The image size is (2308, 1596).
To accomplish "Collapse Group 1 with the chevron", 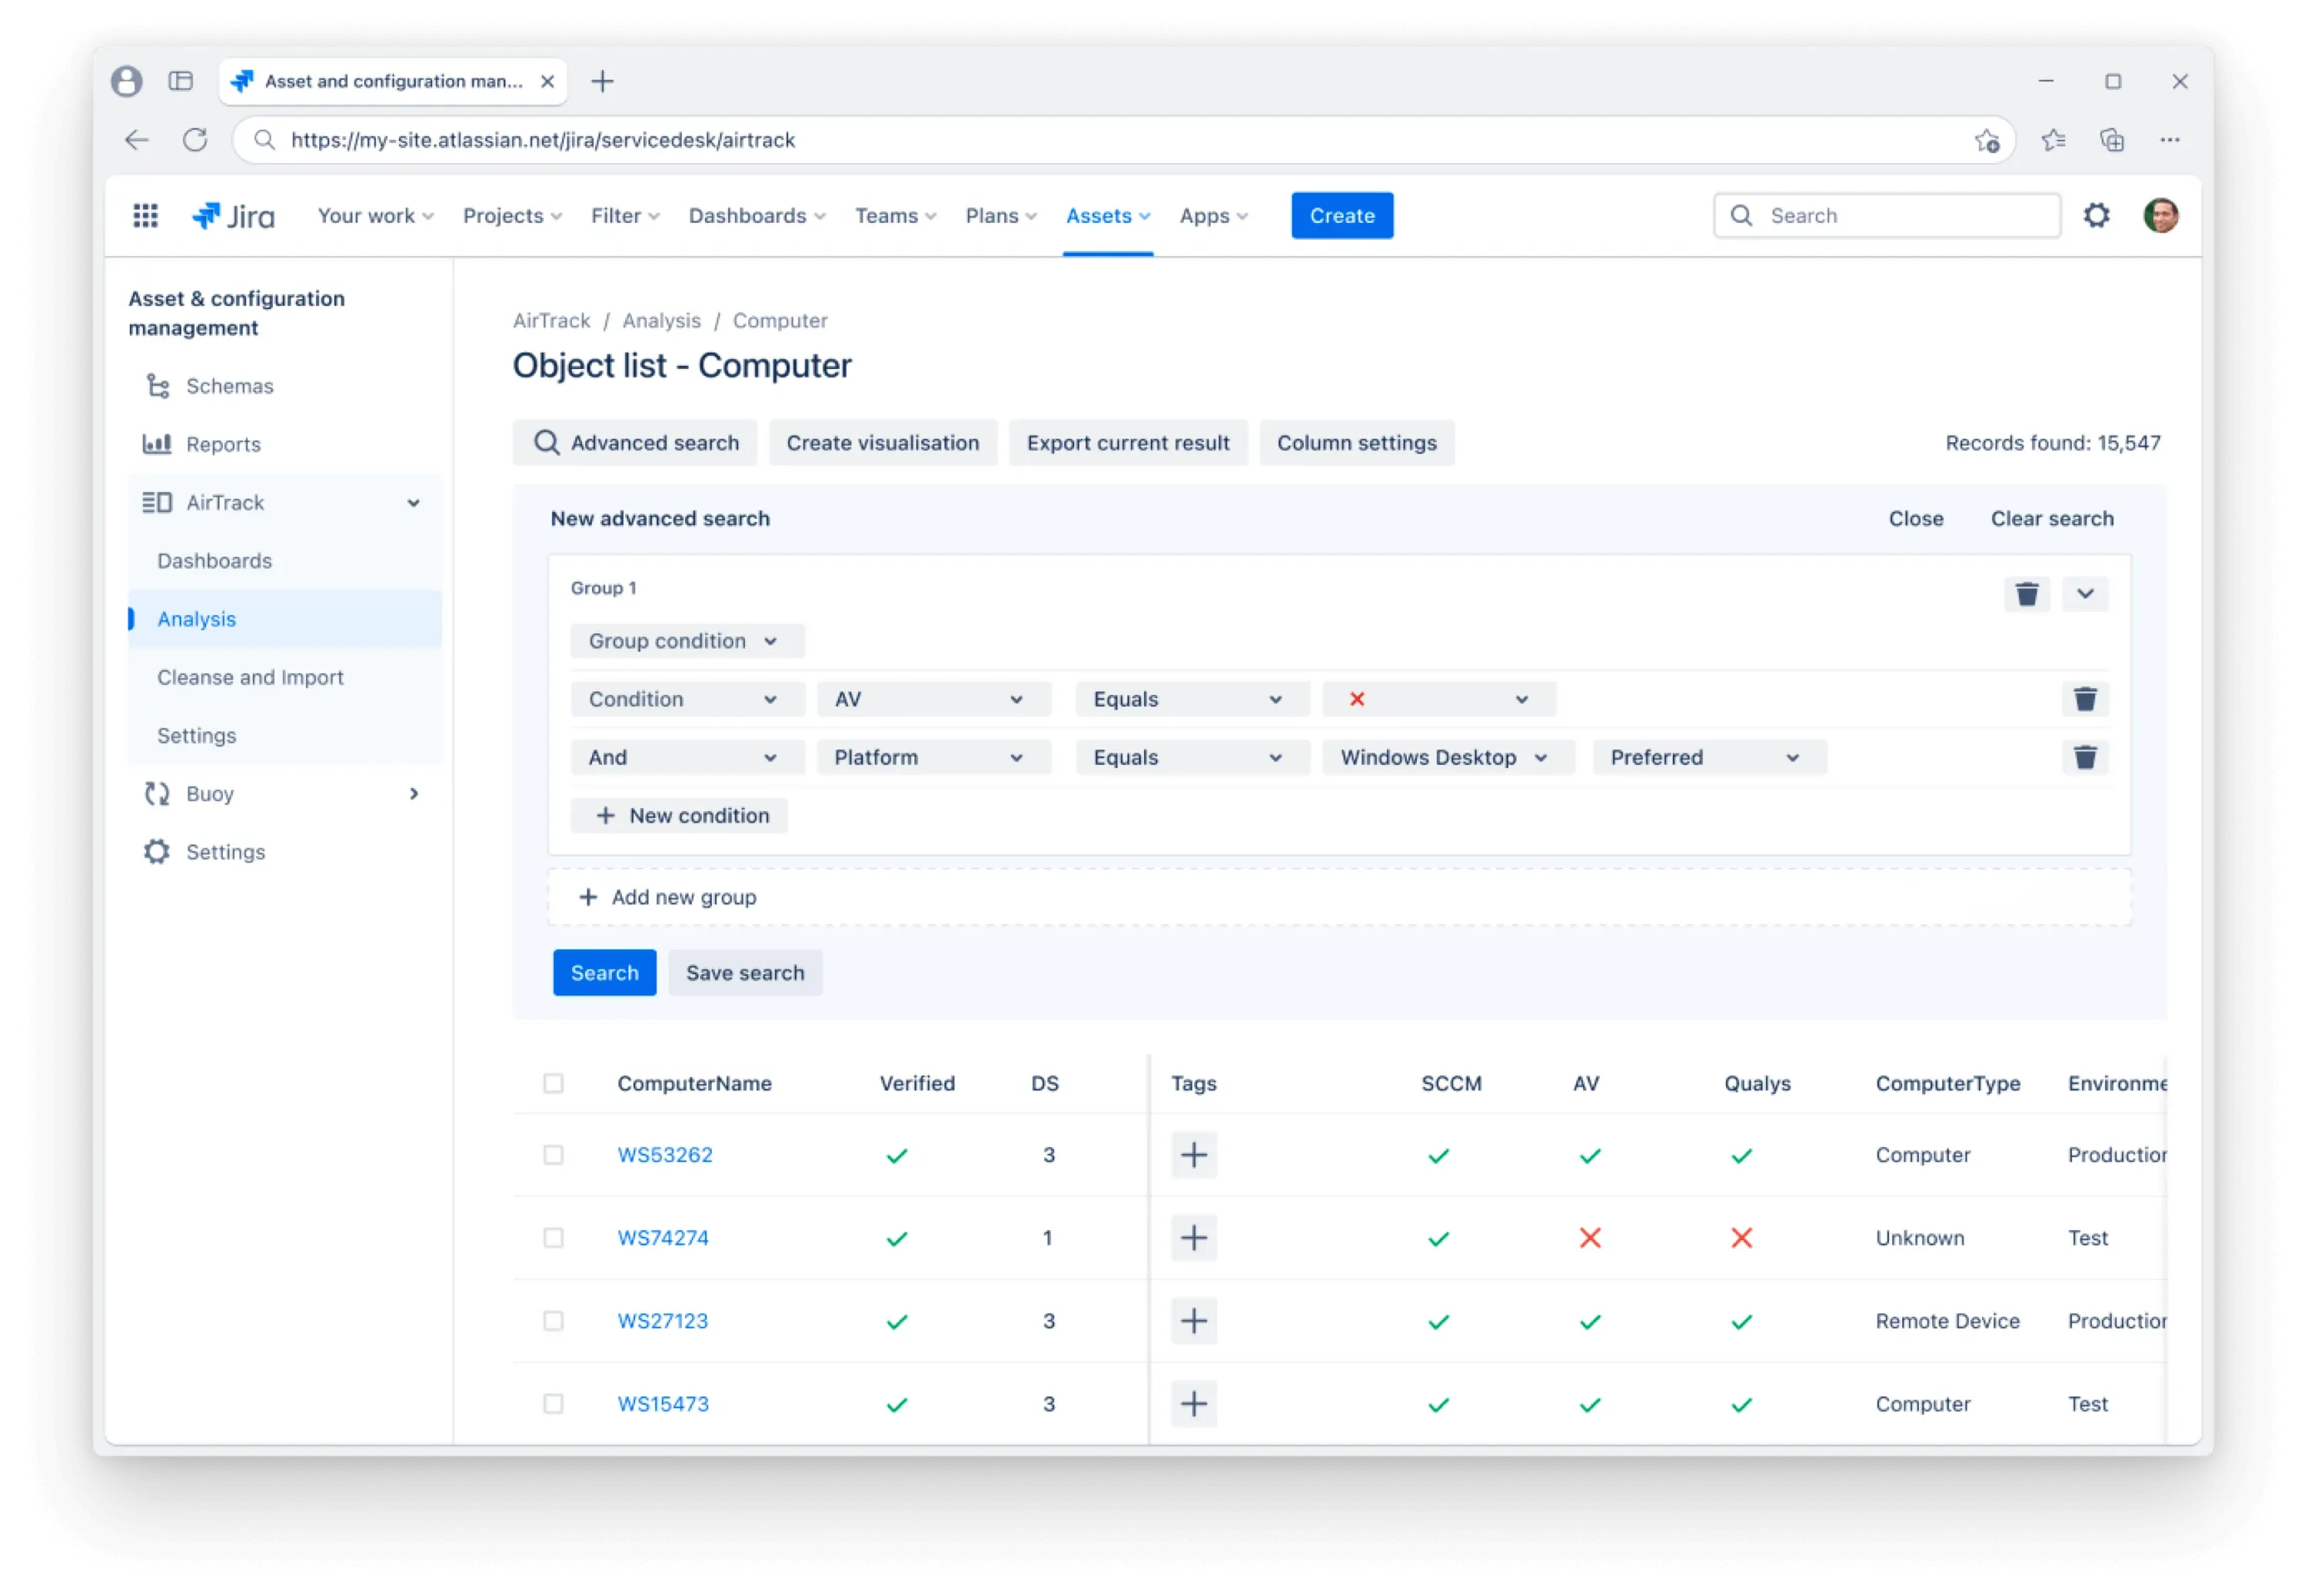I will (x=2086, y=593).
